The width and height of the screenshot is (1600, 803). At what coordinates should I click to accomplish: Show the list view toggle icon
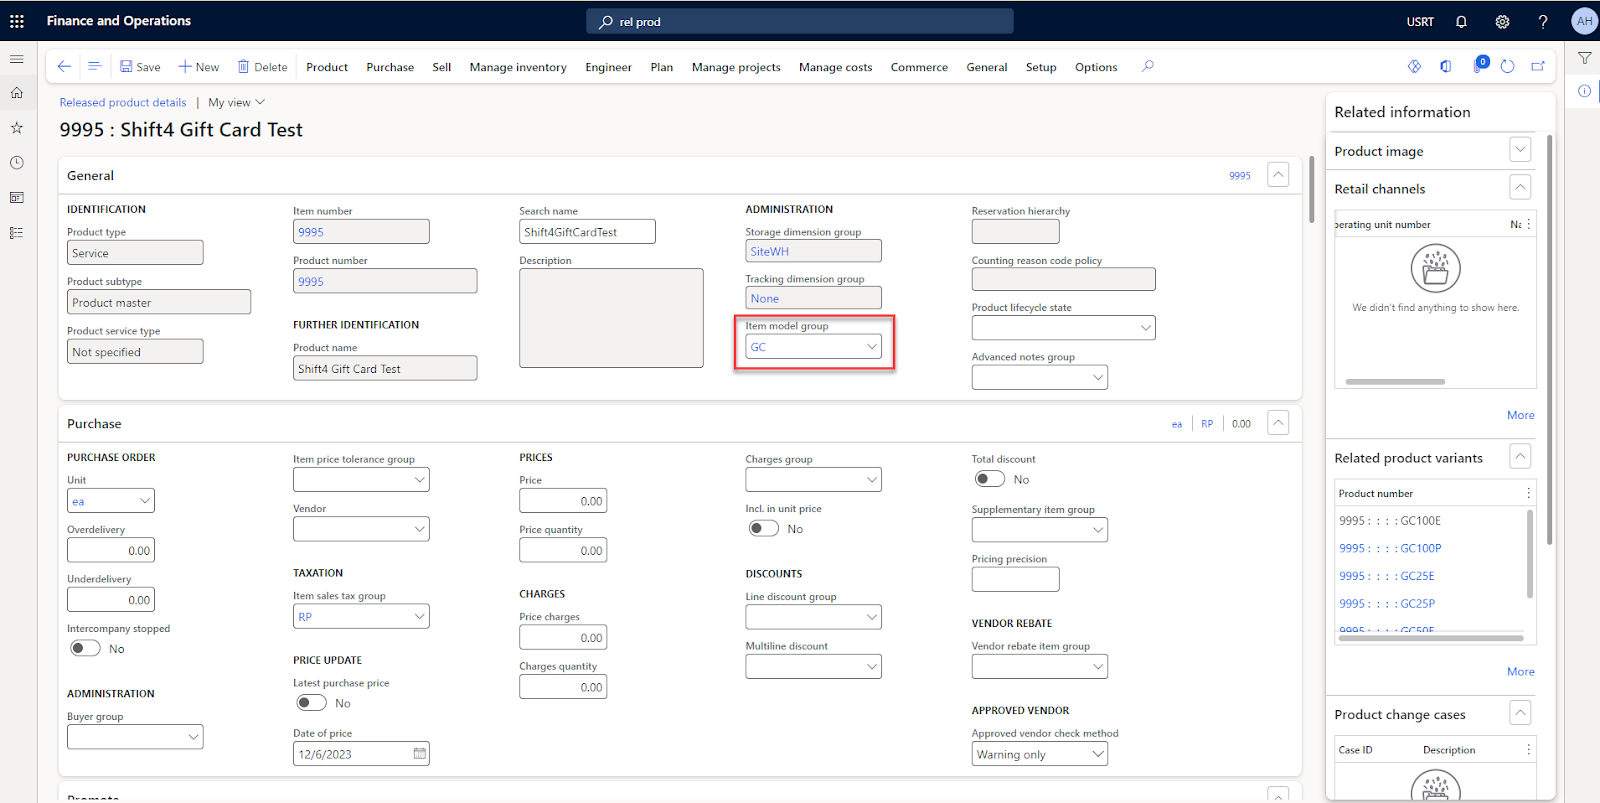click(x=94, y=66)
